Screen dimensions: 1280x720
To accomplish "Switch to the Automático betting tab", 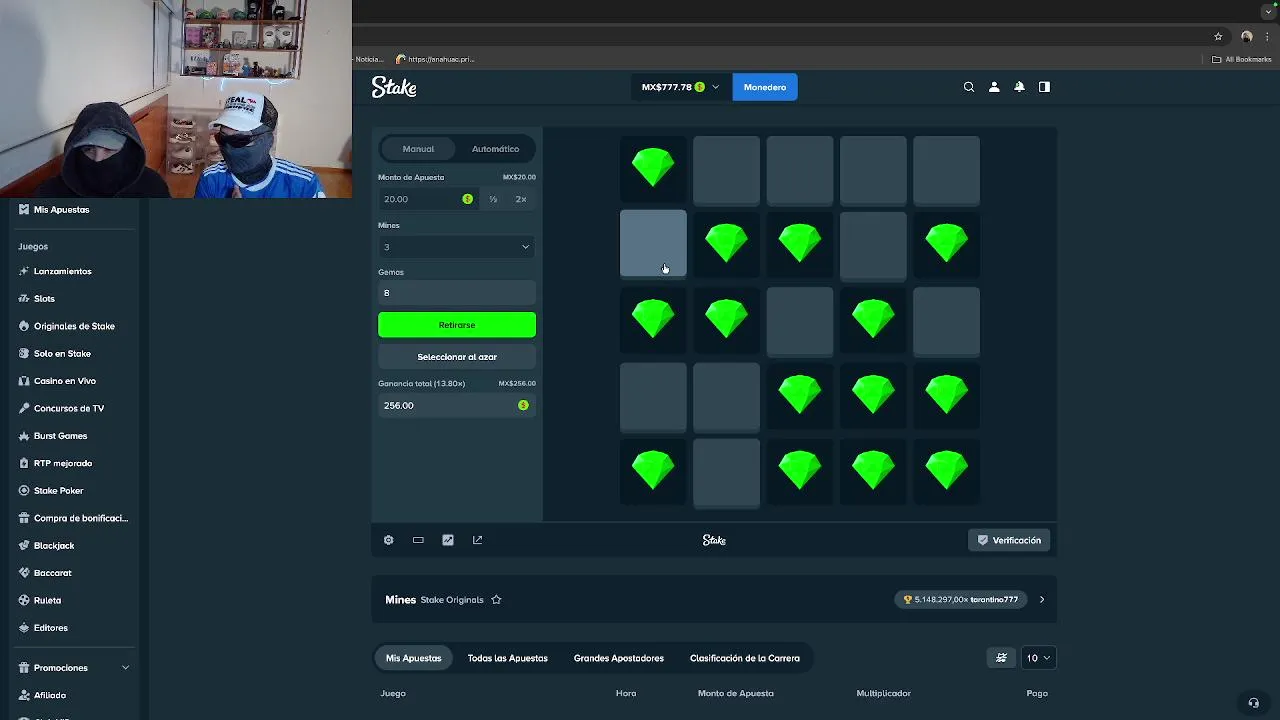I will (x=495, y=149).
